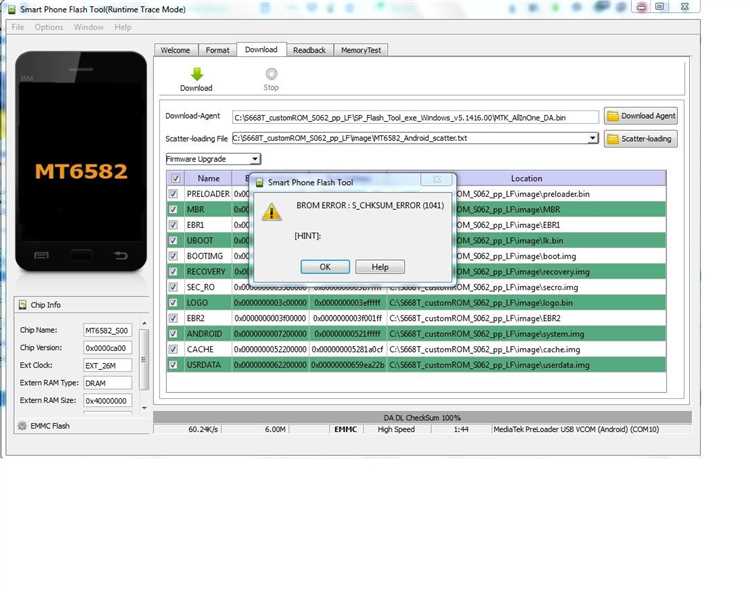This screenshot has width=750, height=592.
Task: Click the EMMC Flash panel icon
Action: pyautogui.click(x=22, y=426)
